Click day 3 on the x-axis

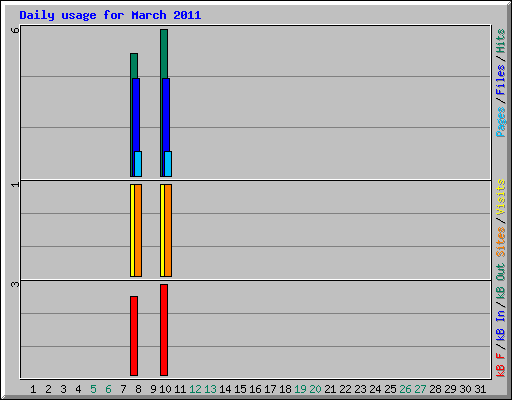(63, 389)
